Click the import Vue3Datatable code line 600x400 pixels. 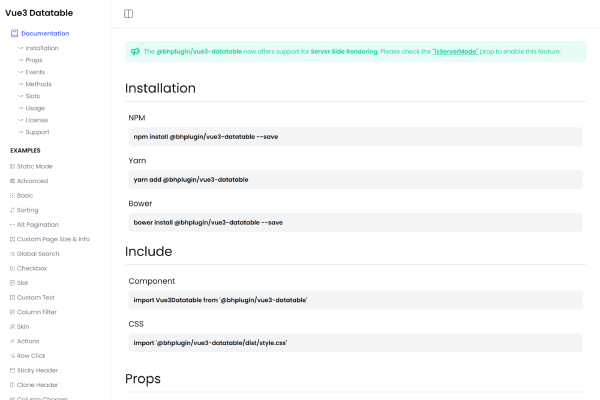coord(355,300)
